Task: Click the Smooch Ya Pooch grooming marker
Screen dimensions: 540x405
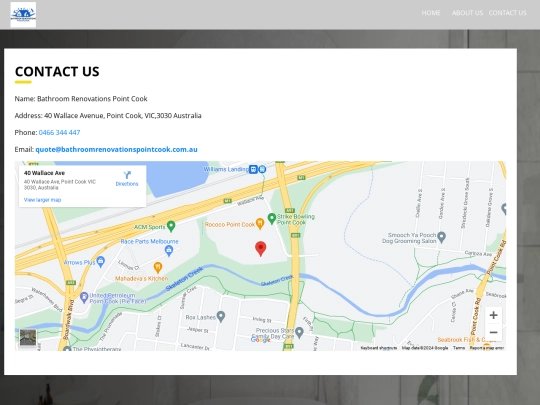Action: pyautogui.click(x=442, y=237)
